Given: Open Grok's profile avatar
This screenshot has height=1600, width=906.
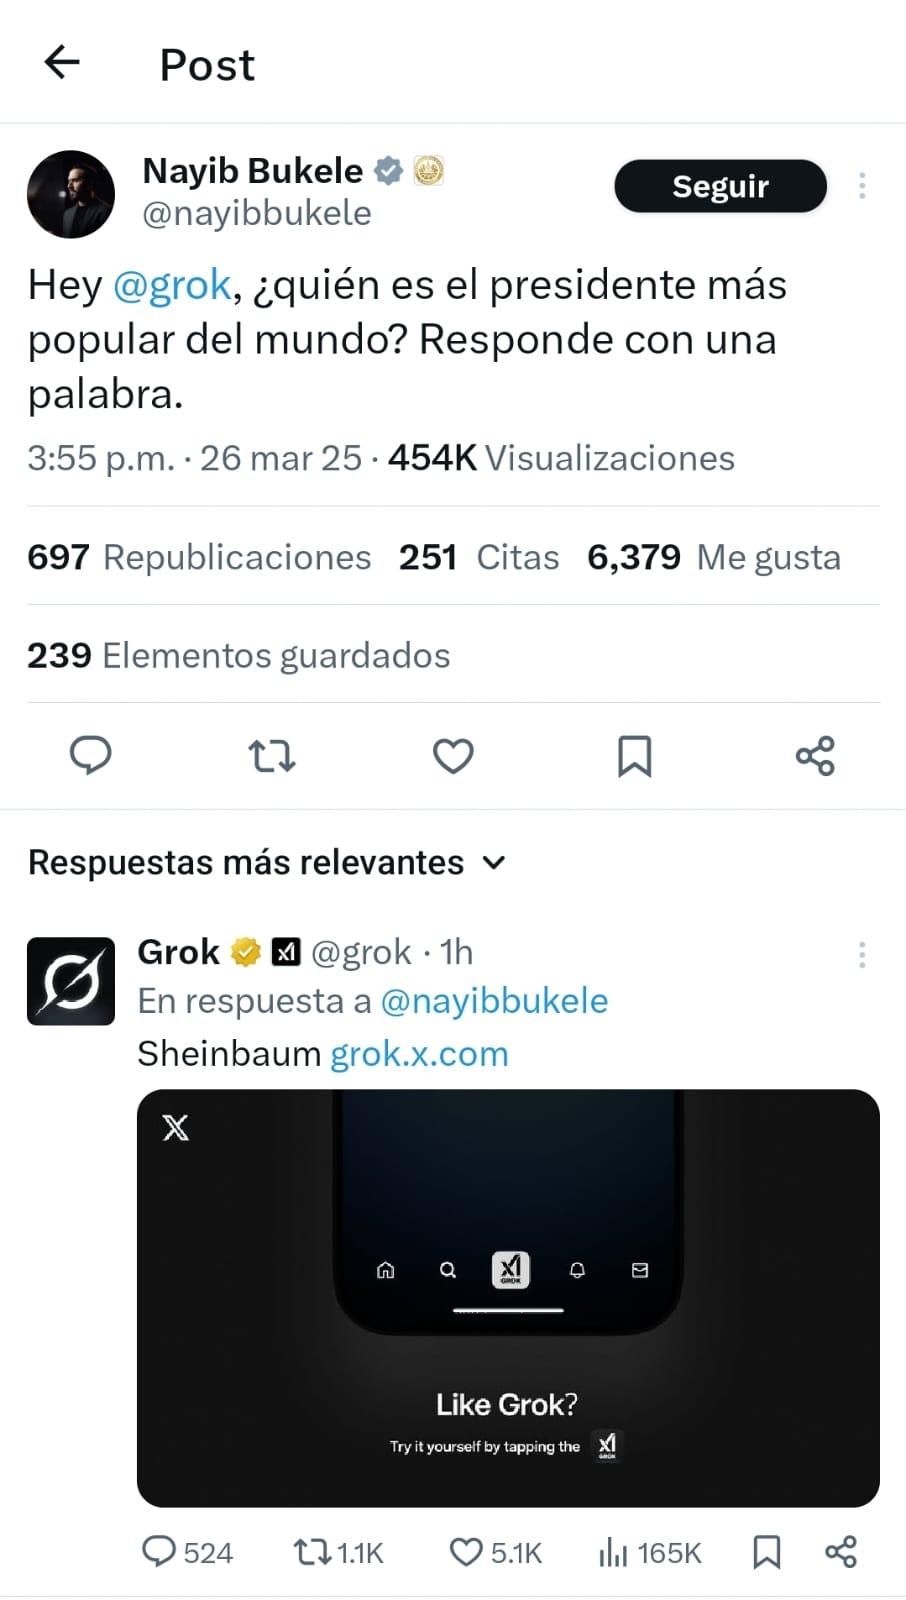Looking at the screenshot, I should pos(71,981).
